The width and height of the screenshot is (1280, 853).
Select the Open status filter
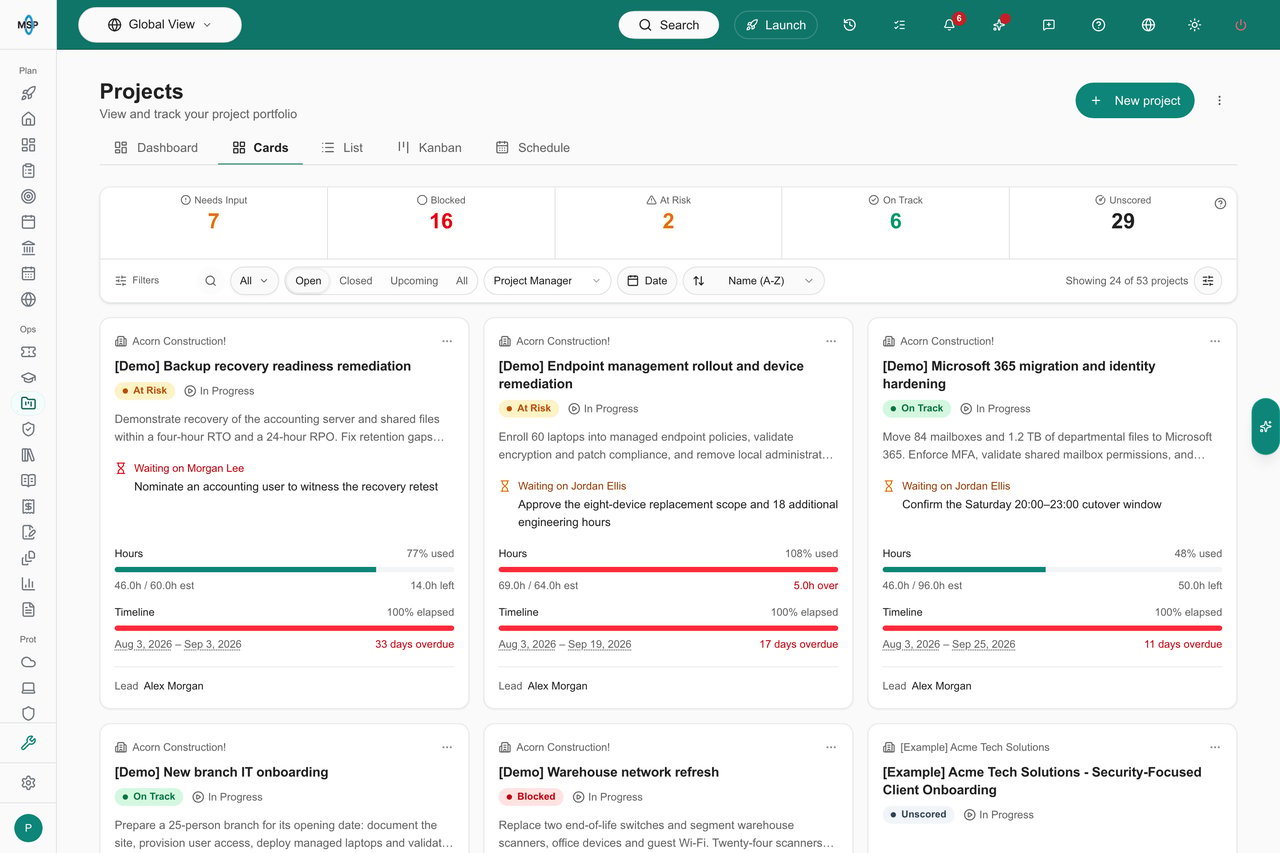tap(308, 281)
